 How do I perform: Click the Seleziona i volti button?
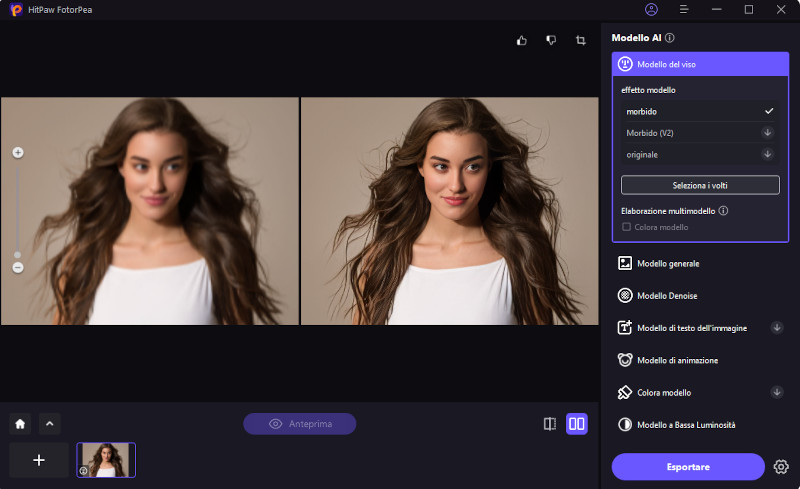coord(700,185)
